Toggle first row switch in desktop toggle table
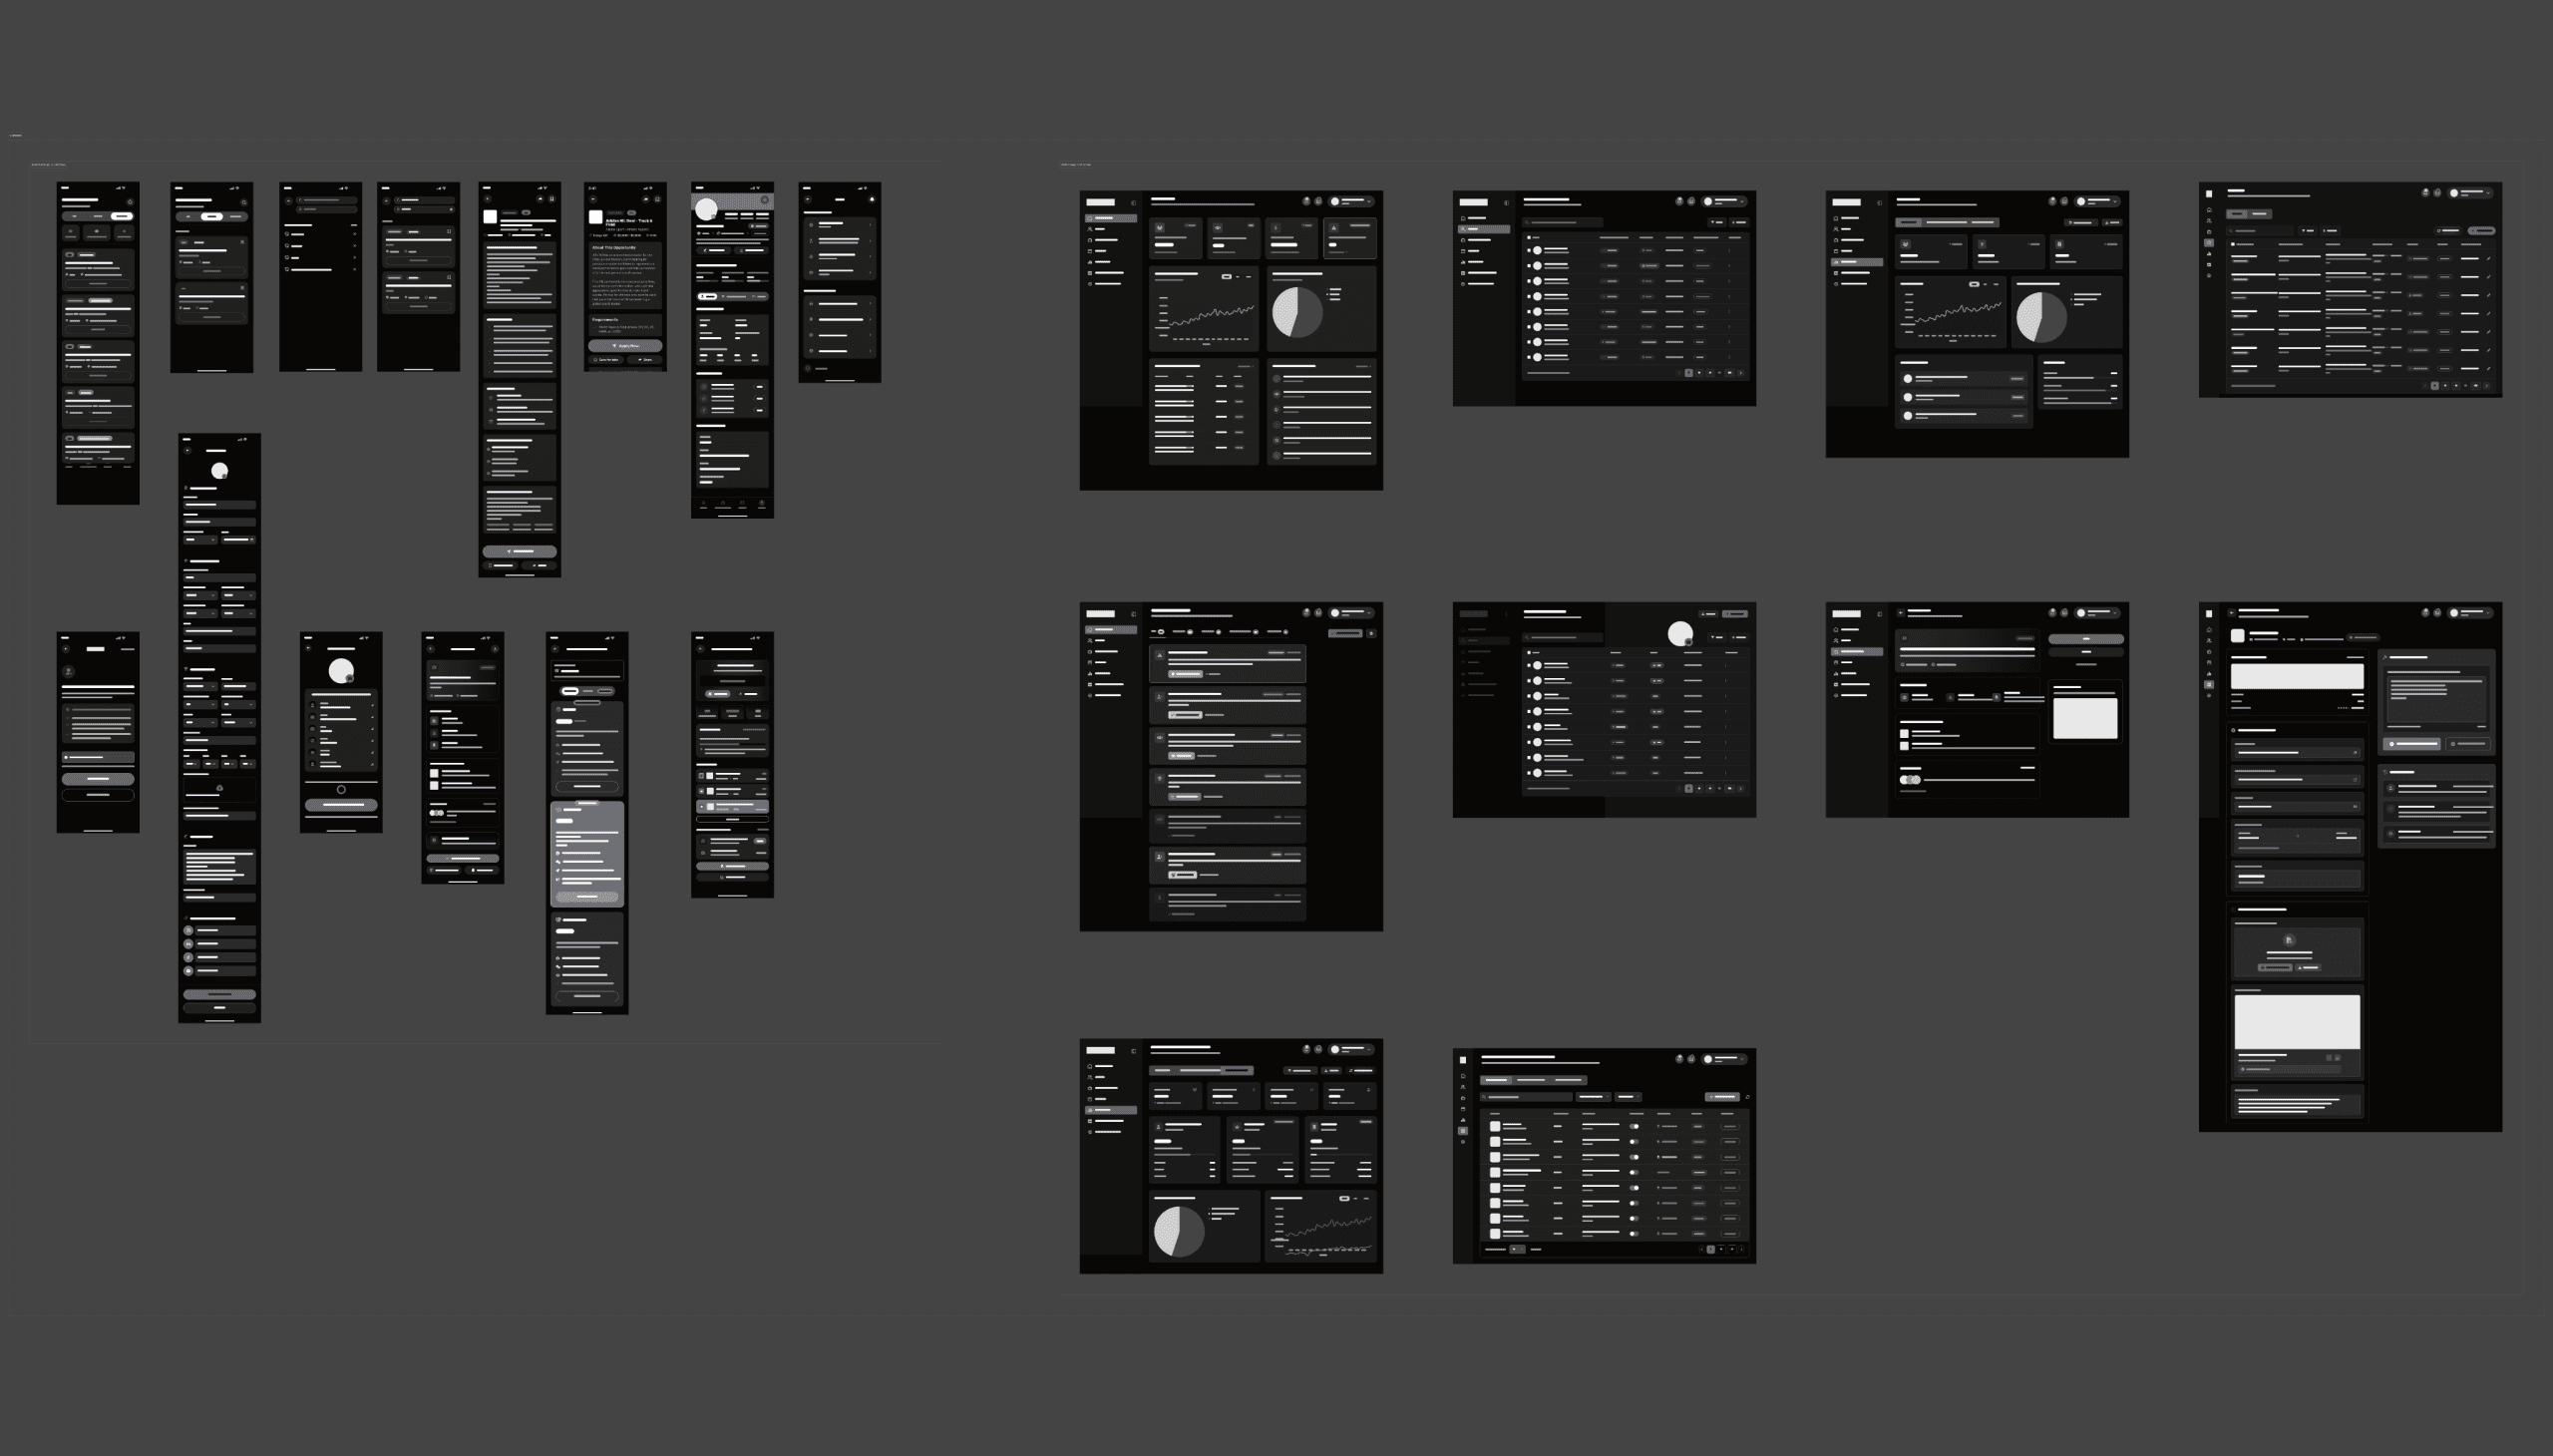The width and height of the screenshot is (2553, 1456). click(1635, 1127)
